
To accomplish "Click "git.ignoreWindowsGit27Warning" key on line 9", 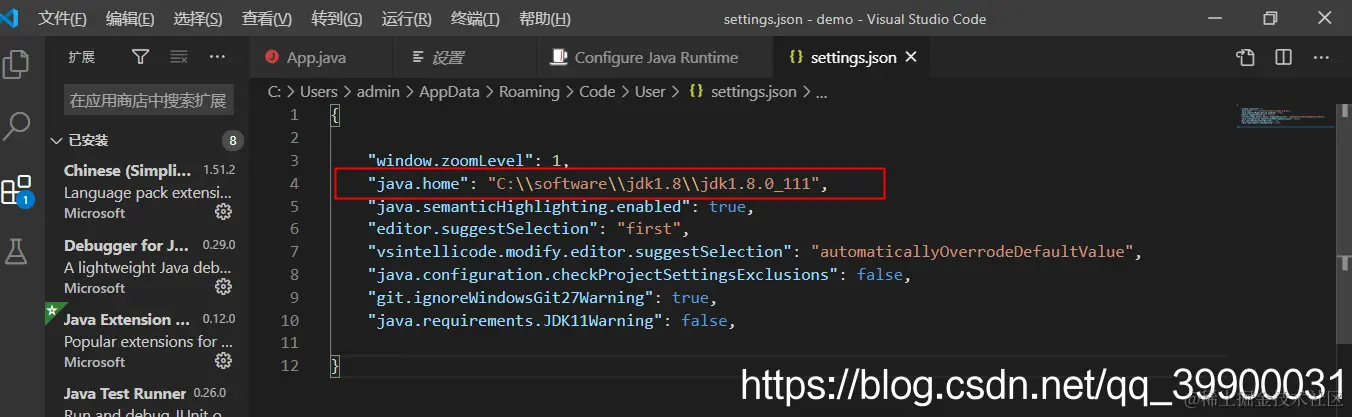I will pos(511,298).
